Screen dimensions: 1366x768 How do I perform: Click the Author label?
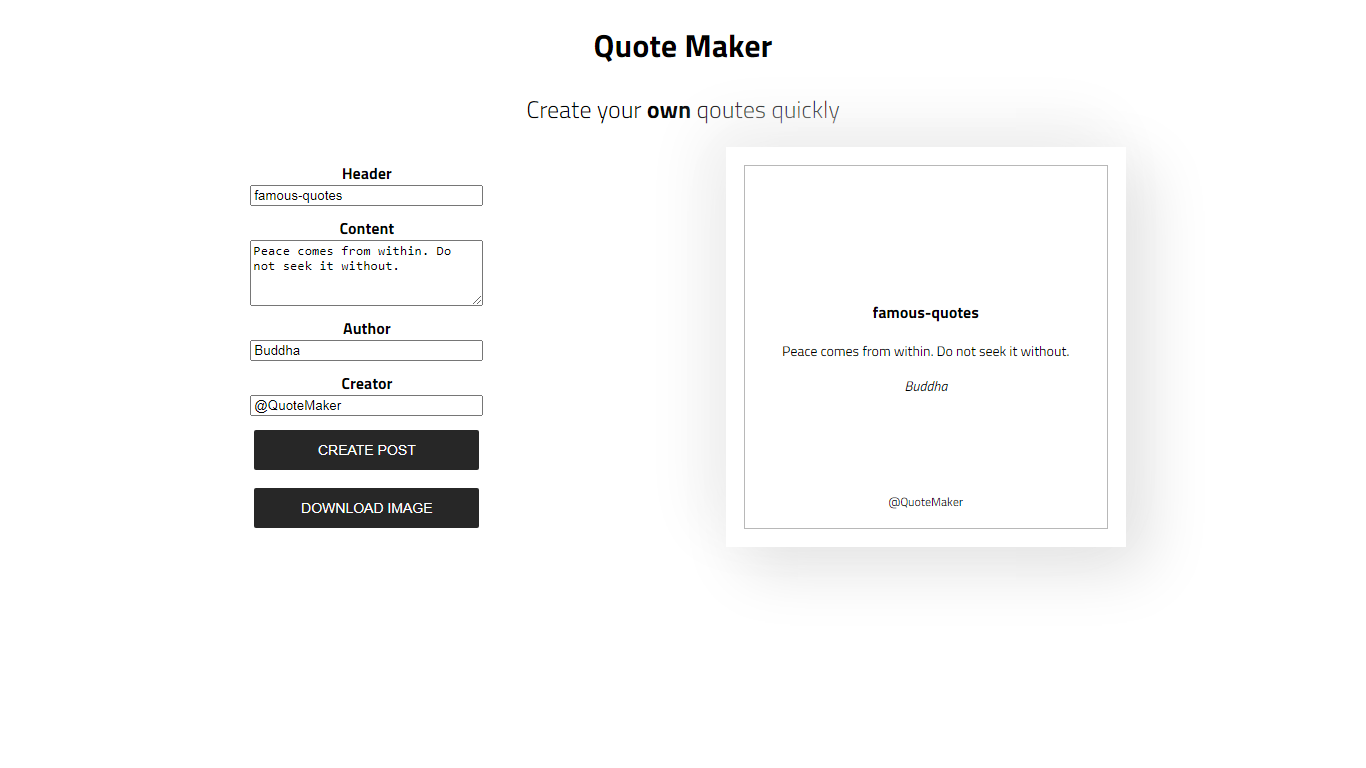[x=367, y=329]
